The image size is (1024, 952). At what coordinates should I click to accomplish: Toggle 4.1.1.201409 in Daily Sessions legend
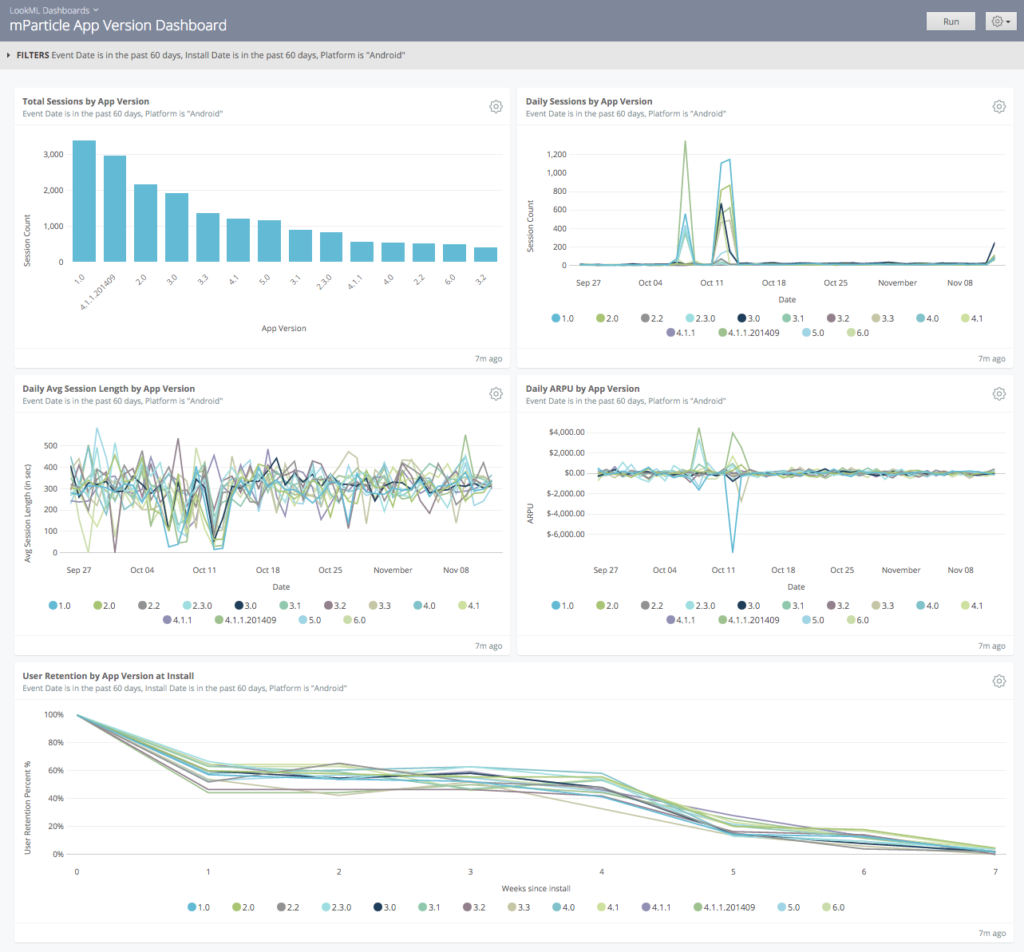[748, 333]
